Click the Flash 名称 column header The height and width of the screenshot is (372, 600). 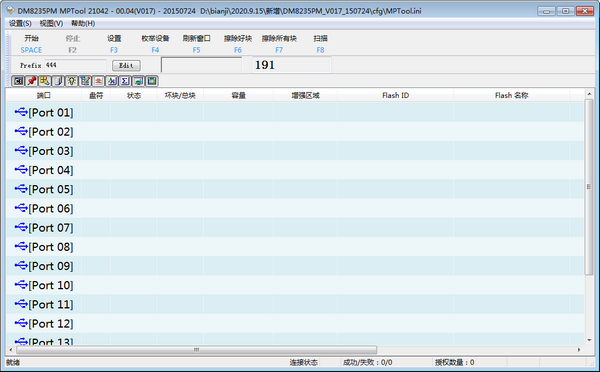[511, 95]
